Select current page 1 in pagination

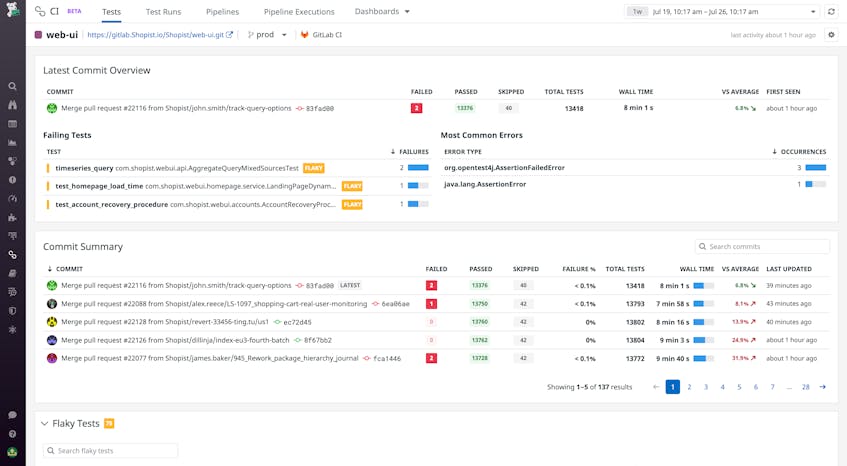(x=673, y=387)
